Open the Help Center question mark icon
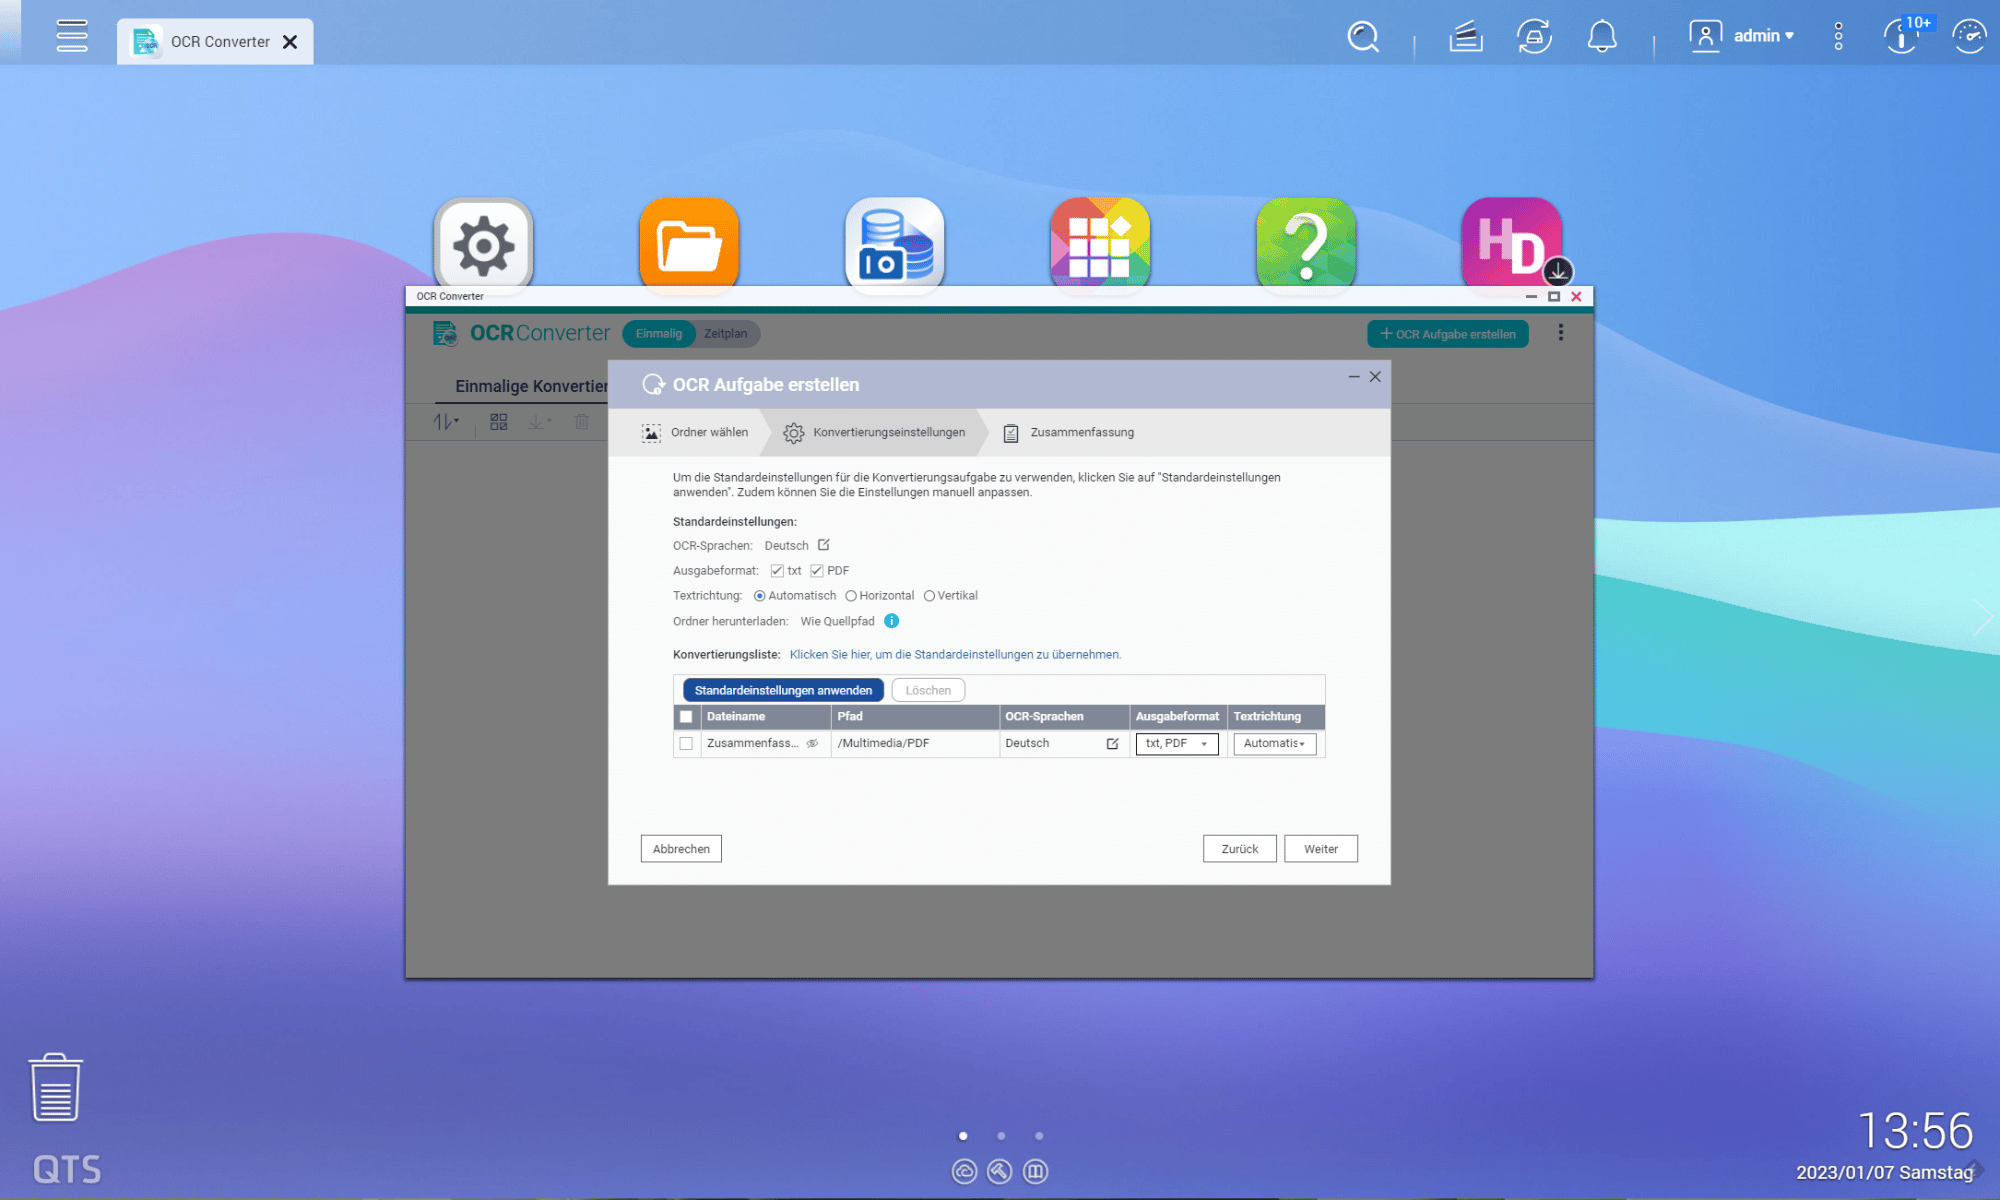The image size is (2000, 1200). [x=1305, y=245]
